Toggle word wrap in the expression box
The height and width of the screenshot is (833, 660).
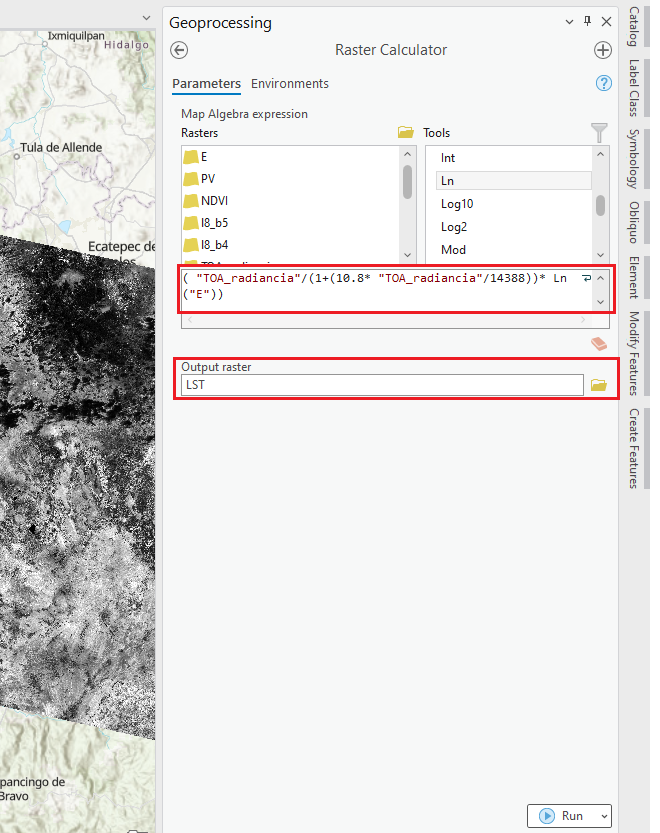(586, 279)
